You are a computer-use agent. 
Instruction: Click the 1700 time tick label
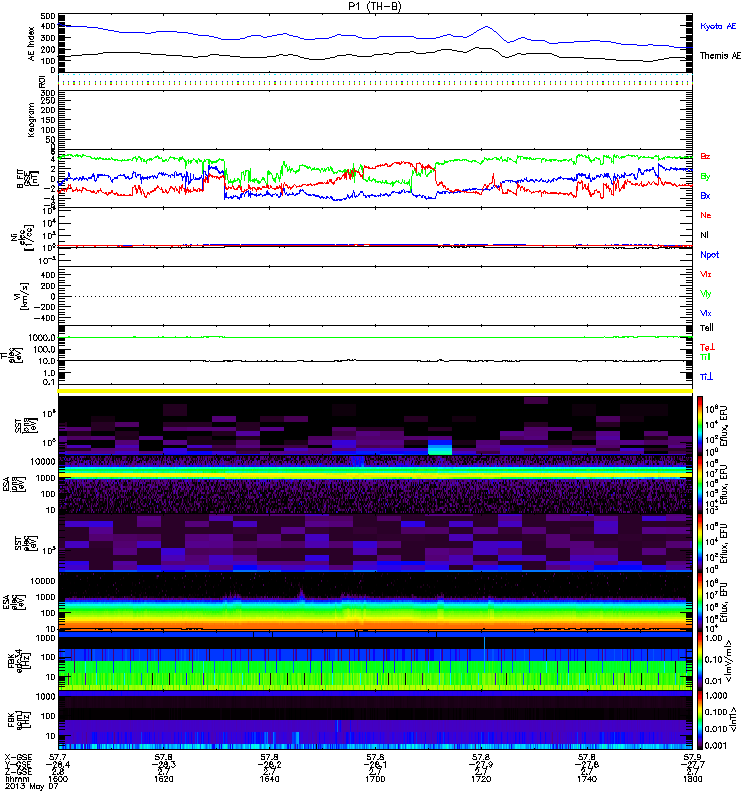[375, 779]
